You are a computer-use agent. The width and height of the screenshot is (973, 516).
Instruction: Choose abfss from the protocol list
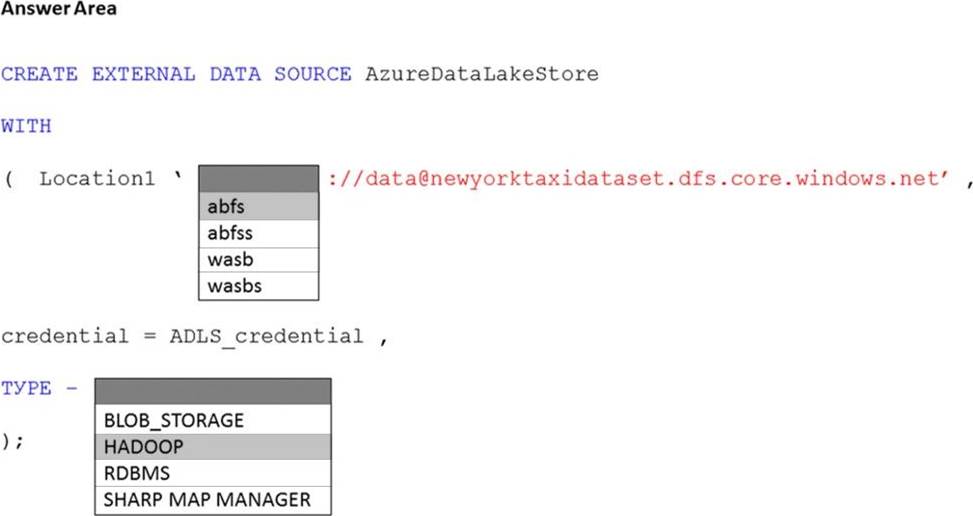[259, 234]
